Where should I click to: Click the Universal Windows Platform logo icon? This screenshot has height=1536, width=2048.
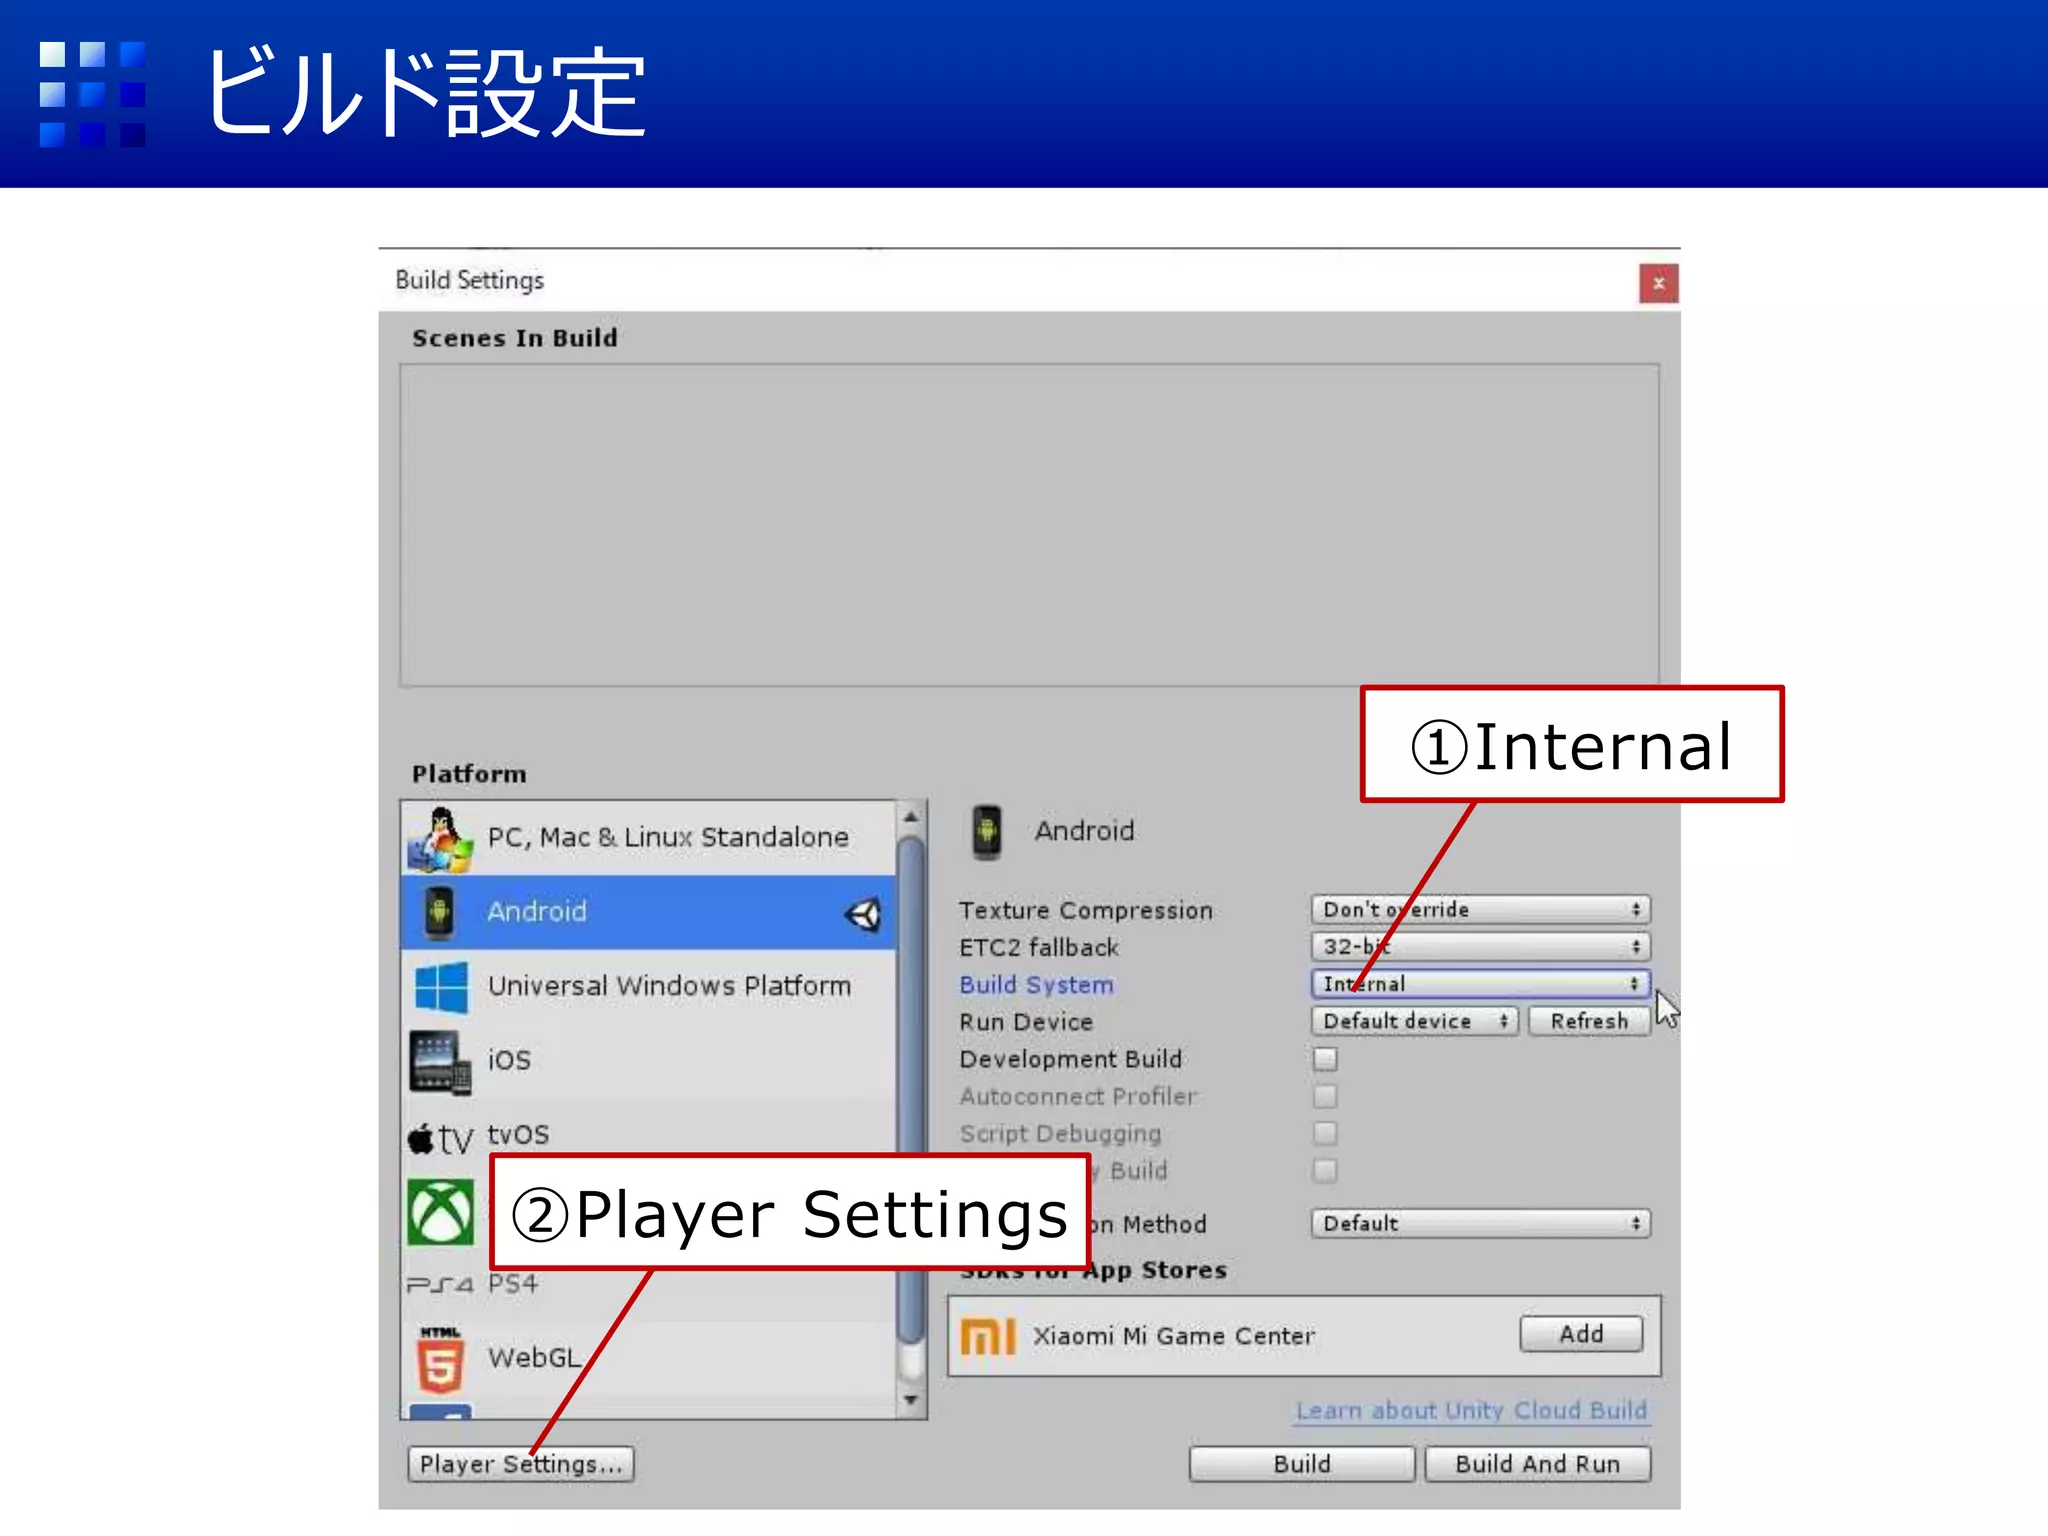pyautogui.click(x=441, y=987)
